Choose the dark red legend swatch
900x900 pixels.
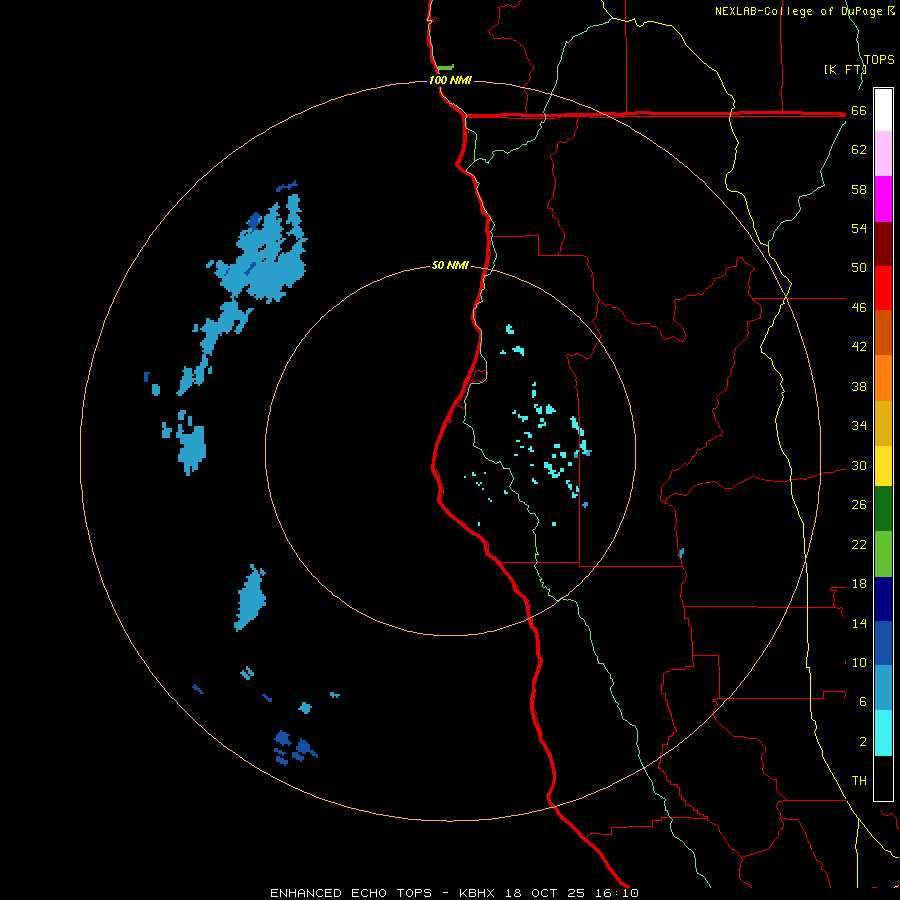[883, 244]
